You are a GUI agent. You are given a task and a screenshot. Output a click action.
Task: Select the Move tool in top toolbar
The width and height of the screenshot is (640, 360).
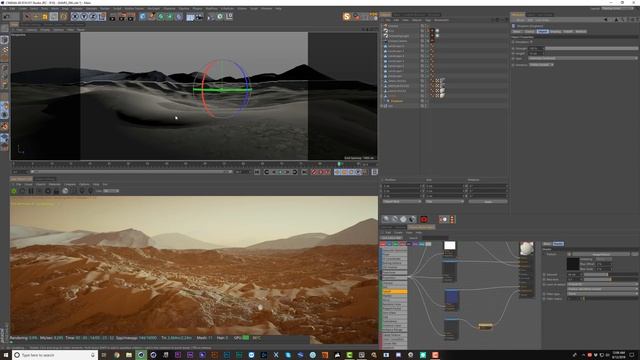(36, 17)
